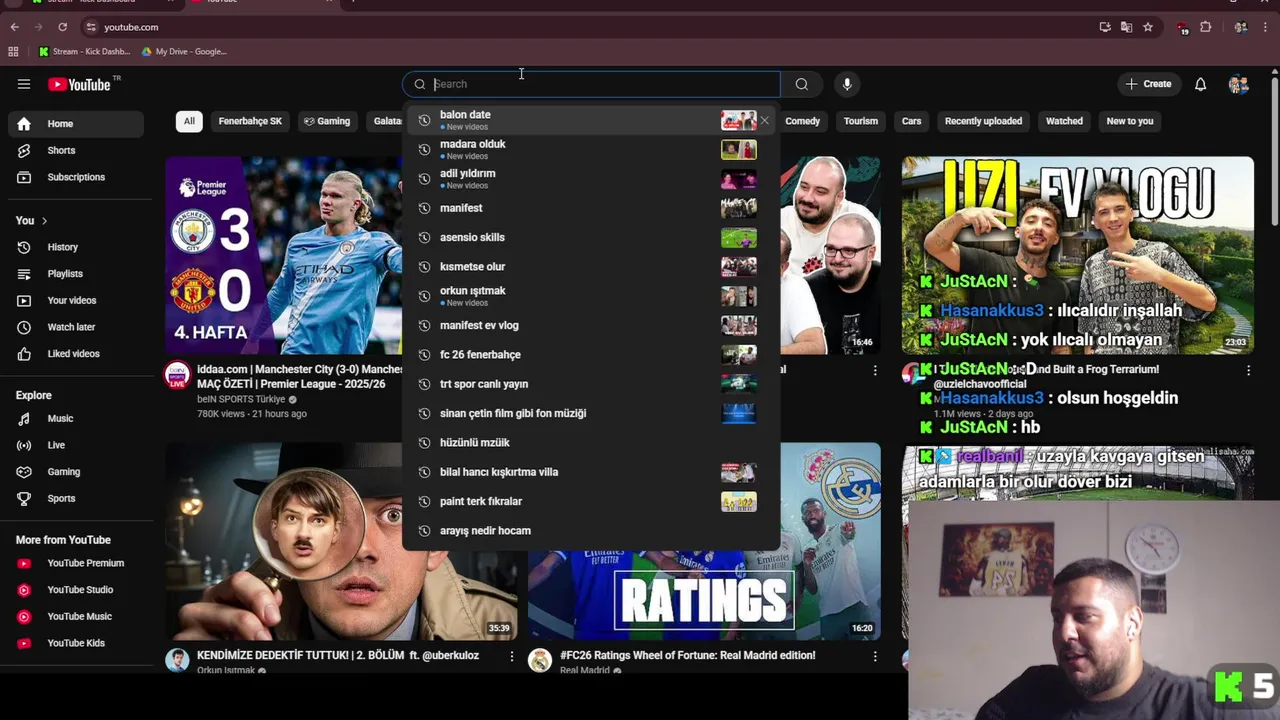This screenshot has width=1280, height=720.
Task: Bookmark this page with star icon
Action: tap(1148, 27)
